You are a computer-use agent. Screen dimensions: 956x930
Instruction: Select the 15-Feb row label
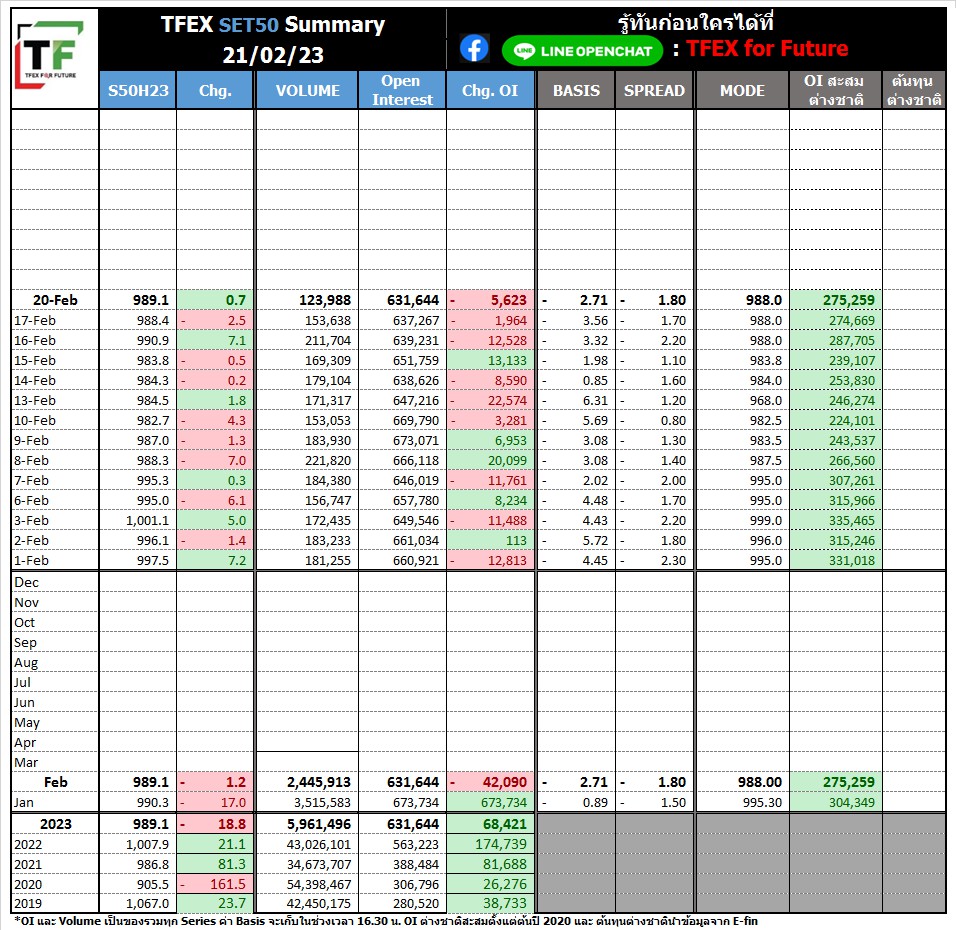(35, 360)
